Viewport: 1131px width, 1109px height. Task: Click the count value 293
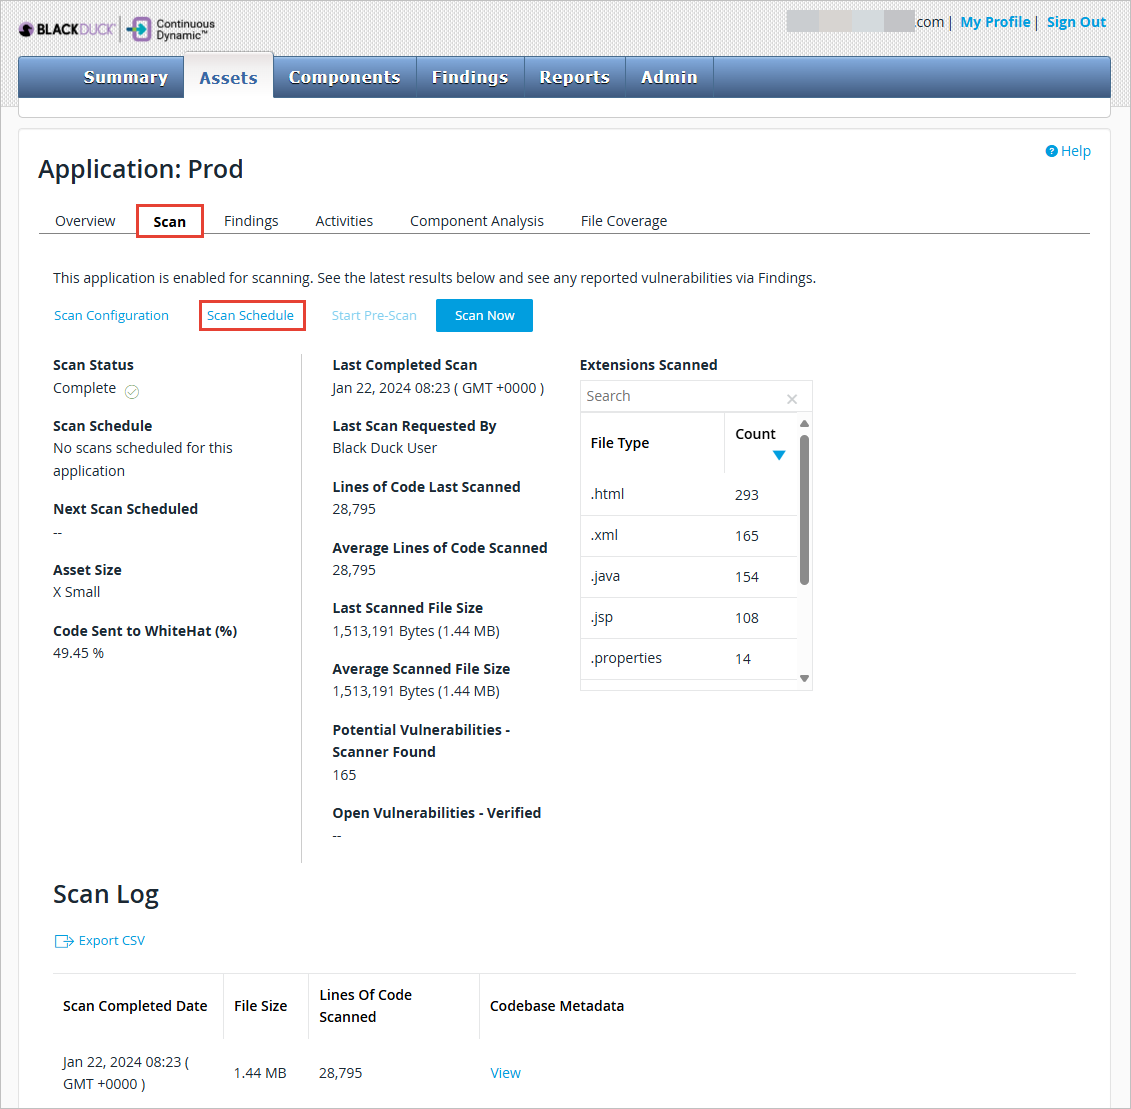pyautogui.click(x=747, y=495)
